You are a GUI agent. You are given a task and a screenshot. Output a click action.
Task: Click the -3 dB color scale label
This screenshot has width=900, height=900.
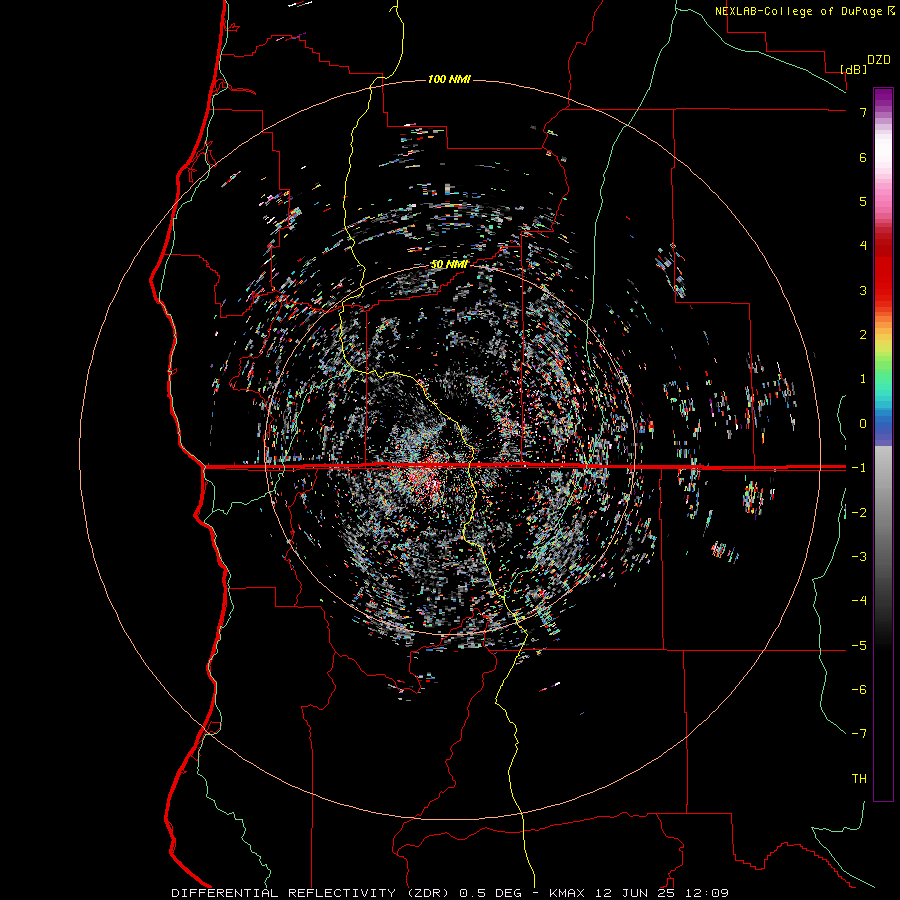pos(859,557)
